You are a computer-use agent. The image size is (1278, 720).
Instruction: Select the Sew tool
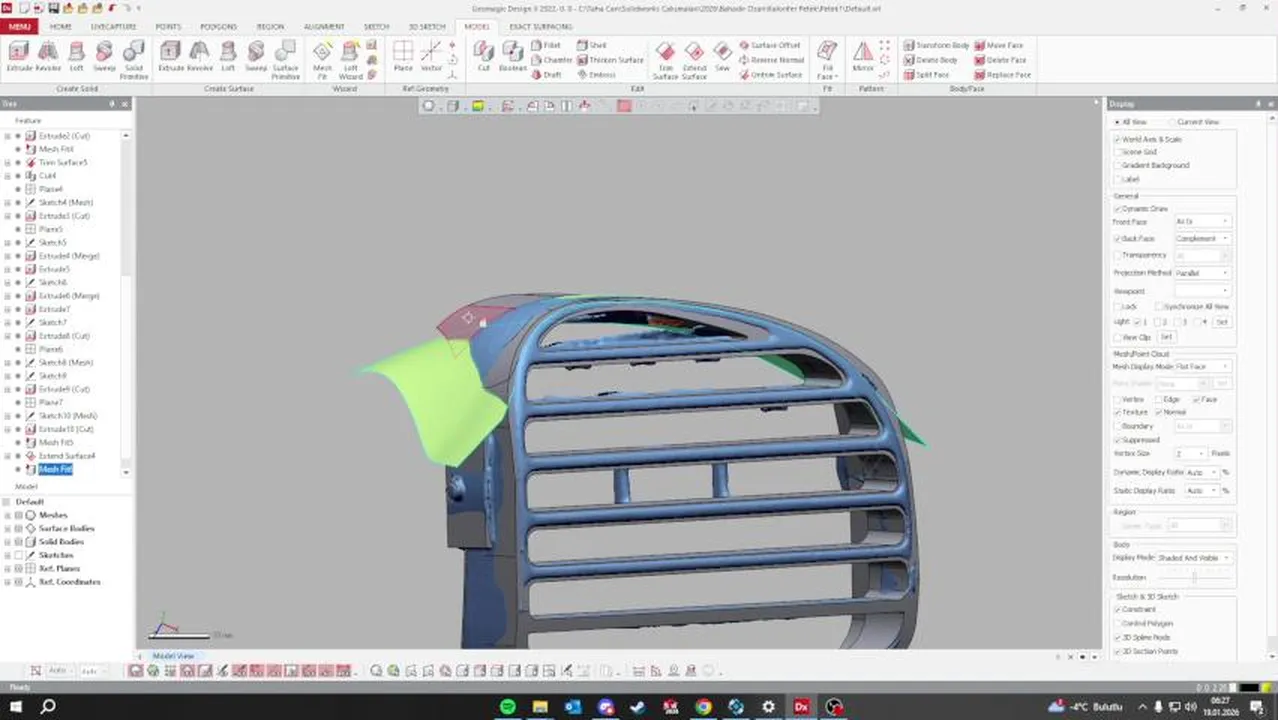click(722, 57)
